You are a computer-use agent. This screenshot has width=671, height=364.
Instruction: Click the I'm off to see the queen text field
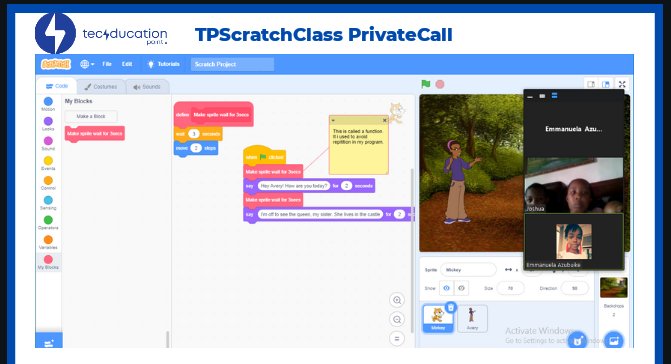(x=320, y=214)
